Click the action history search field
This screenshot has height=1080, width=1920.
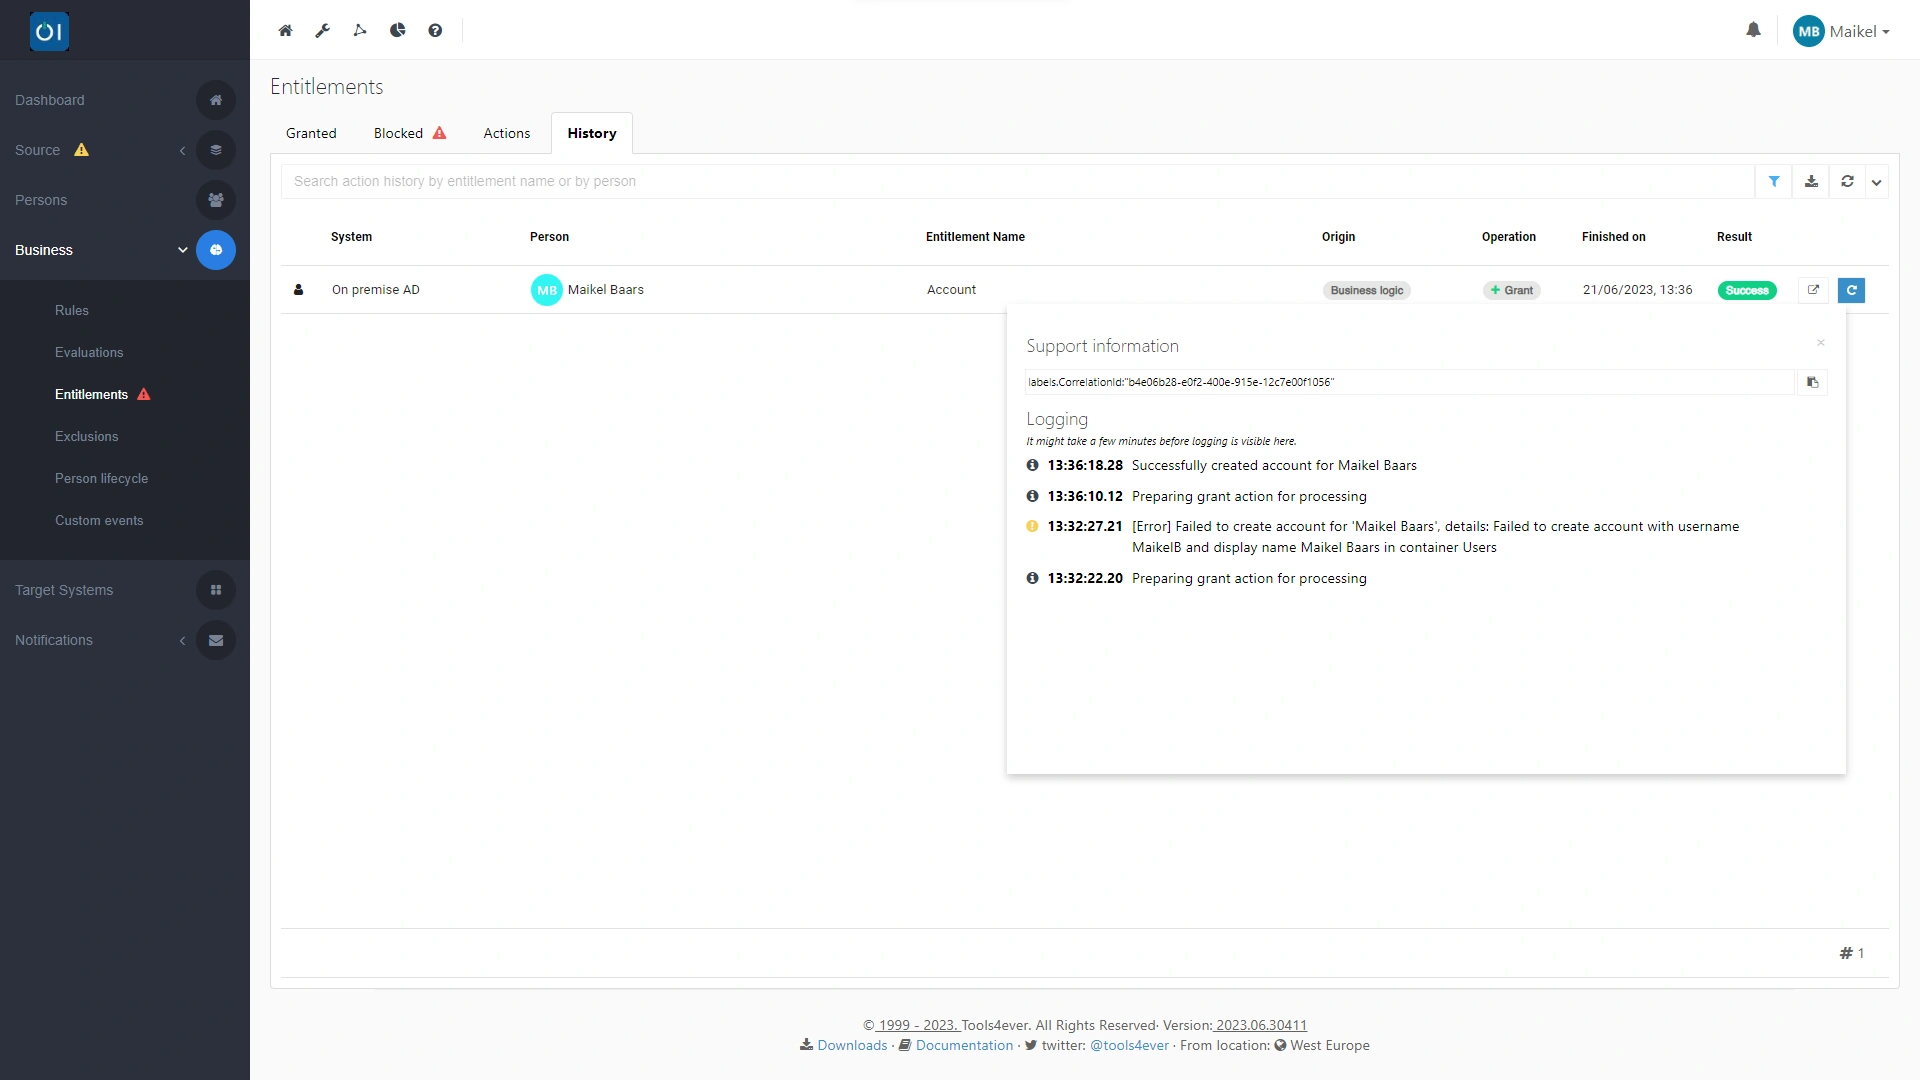click(x=1015, y=181)
